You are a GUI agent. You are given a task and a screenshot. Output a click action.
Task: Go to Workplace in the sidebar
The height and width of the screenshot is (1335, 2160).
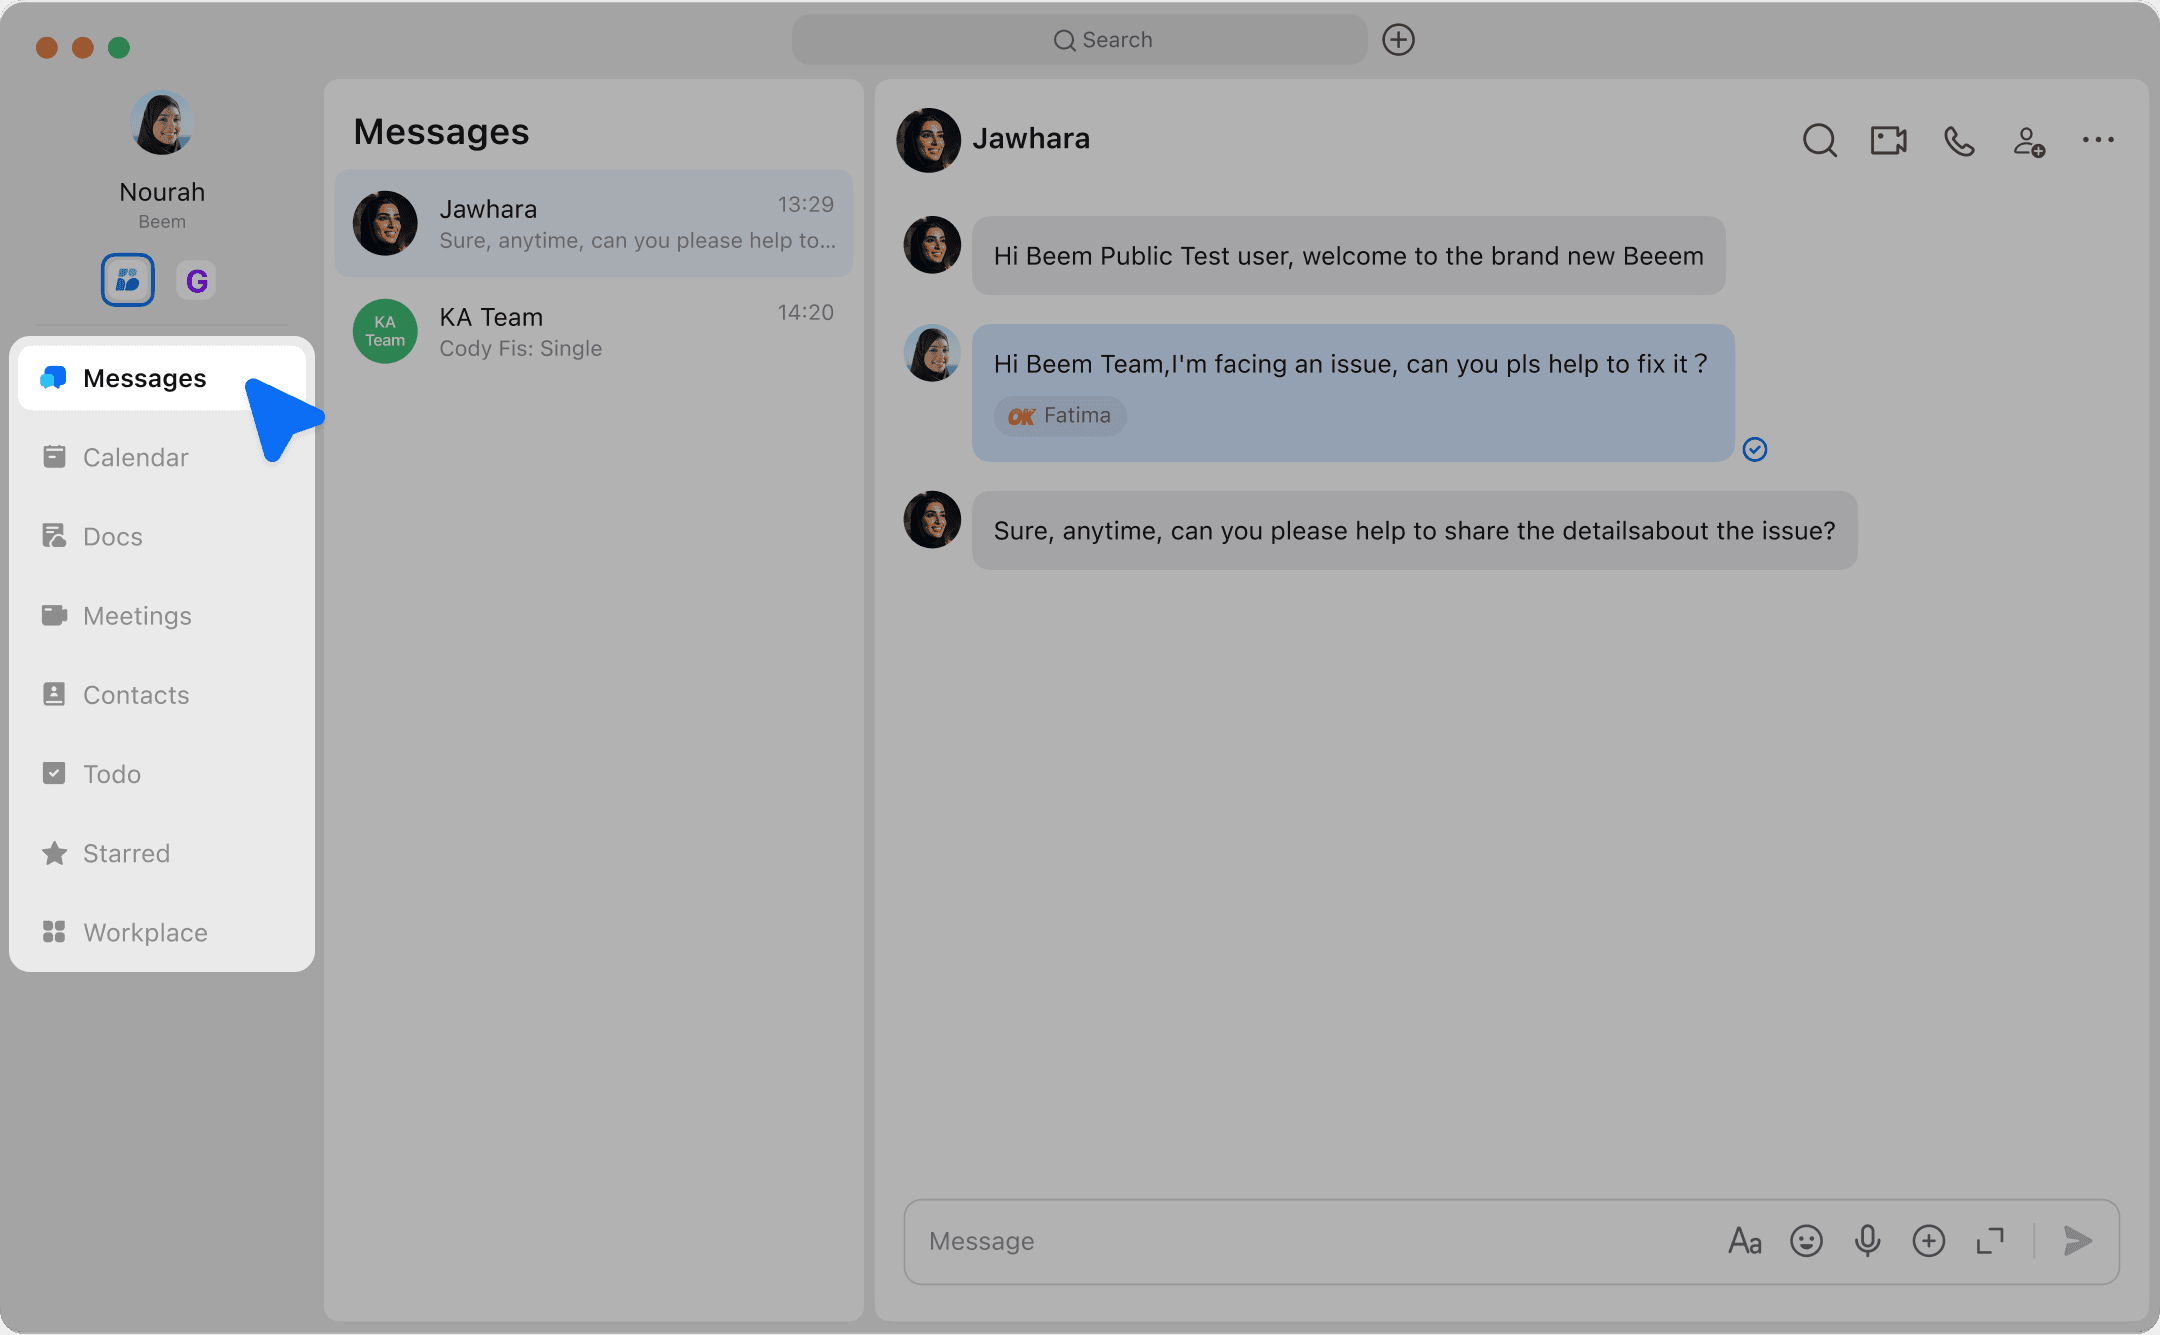(145, 932)
